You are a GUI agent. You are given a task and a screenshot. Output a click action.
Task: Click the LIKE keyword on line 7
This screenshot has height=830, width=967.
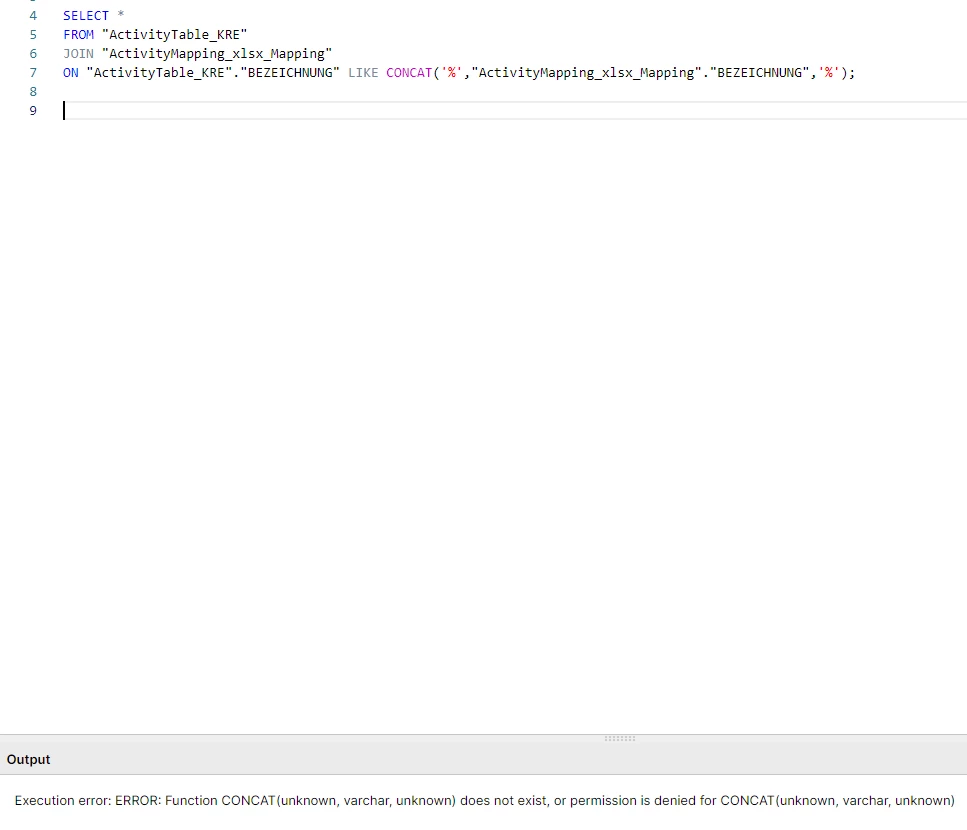[x=363, y=73]
